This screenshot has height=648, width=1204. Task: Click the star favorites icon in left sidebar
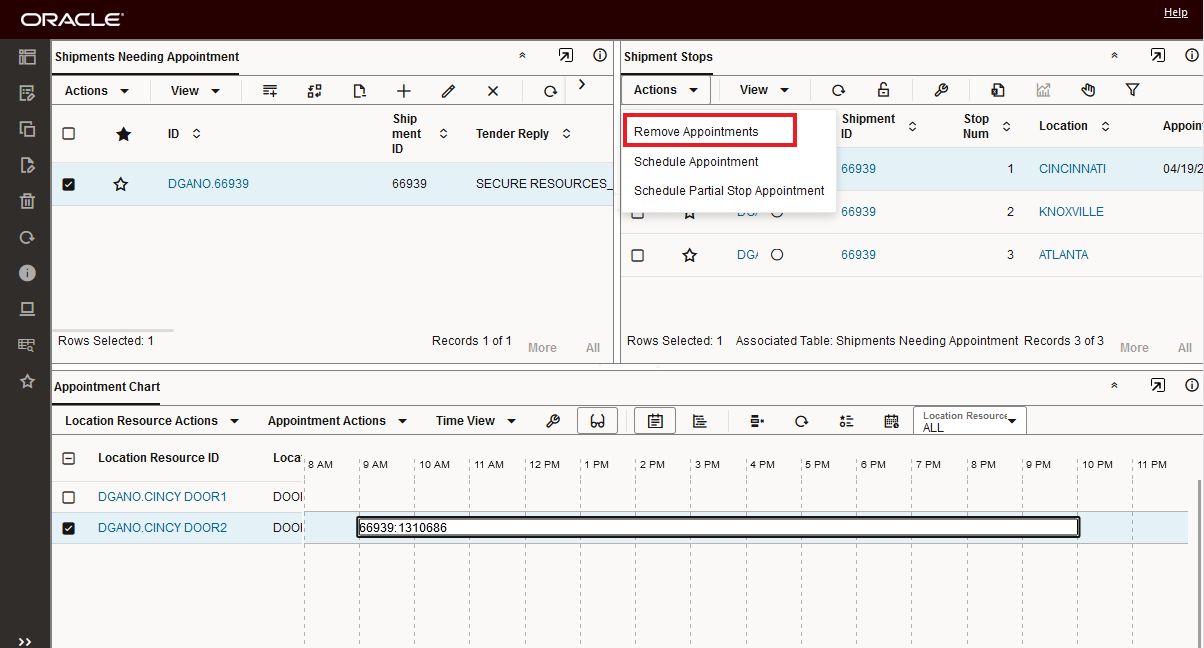pyautogui.click(x=27, y=381)
